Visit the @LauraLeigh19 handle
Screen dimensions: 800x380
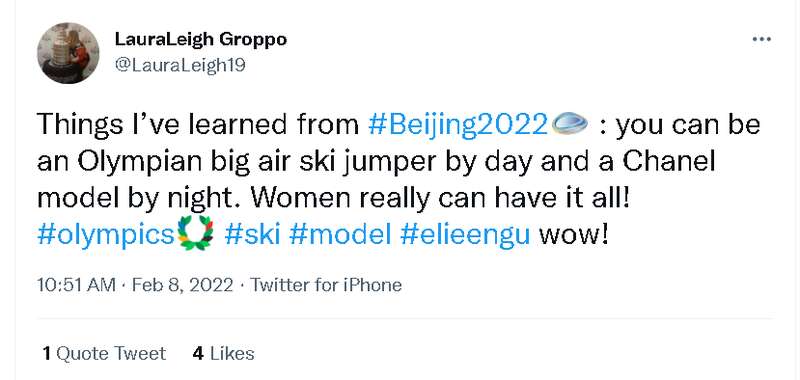pyautogui.click(x=180, y=66)
